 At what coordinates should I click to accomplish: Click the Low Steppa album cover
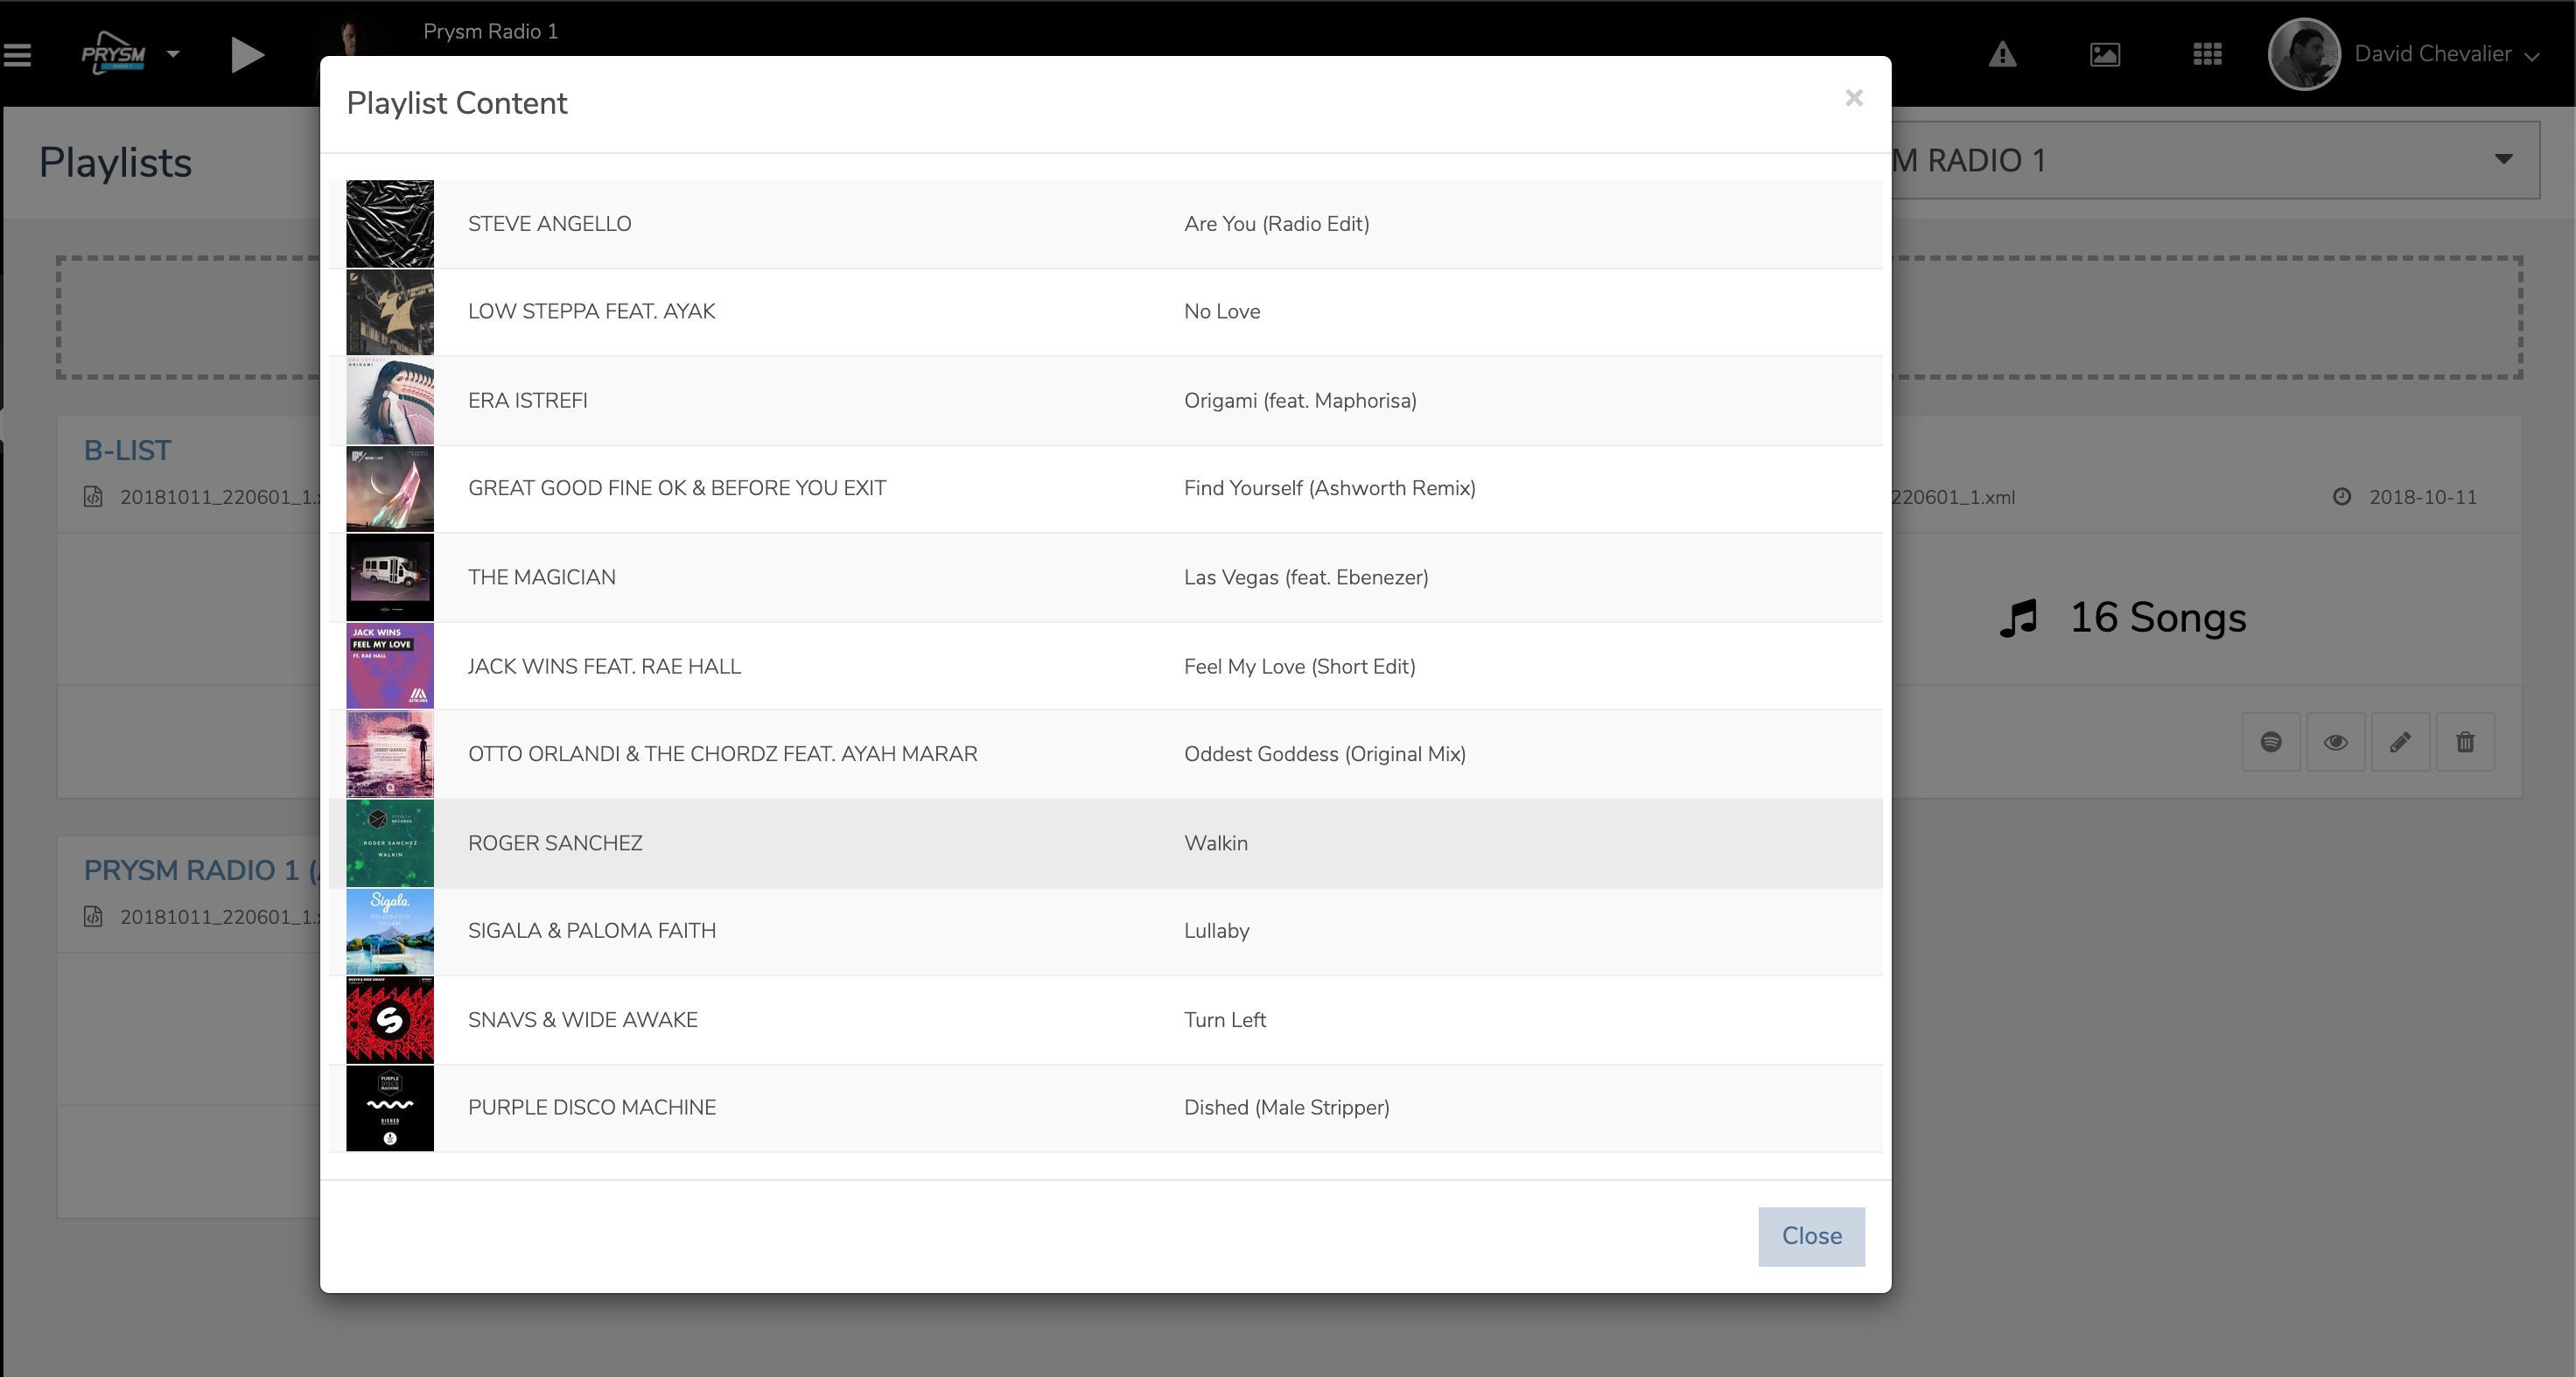tap(390, 312)
